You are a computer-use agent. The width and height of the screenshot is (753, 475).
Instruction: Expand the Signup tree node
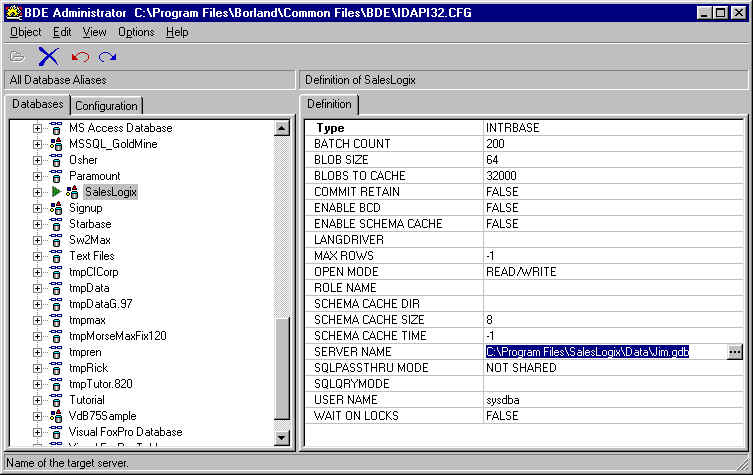pyautogui.click(x=37, y=208)
